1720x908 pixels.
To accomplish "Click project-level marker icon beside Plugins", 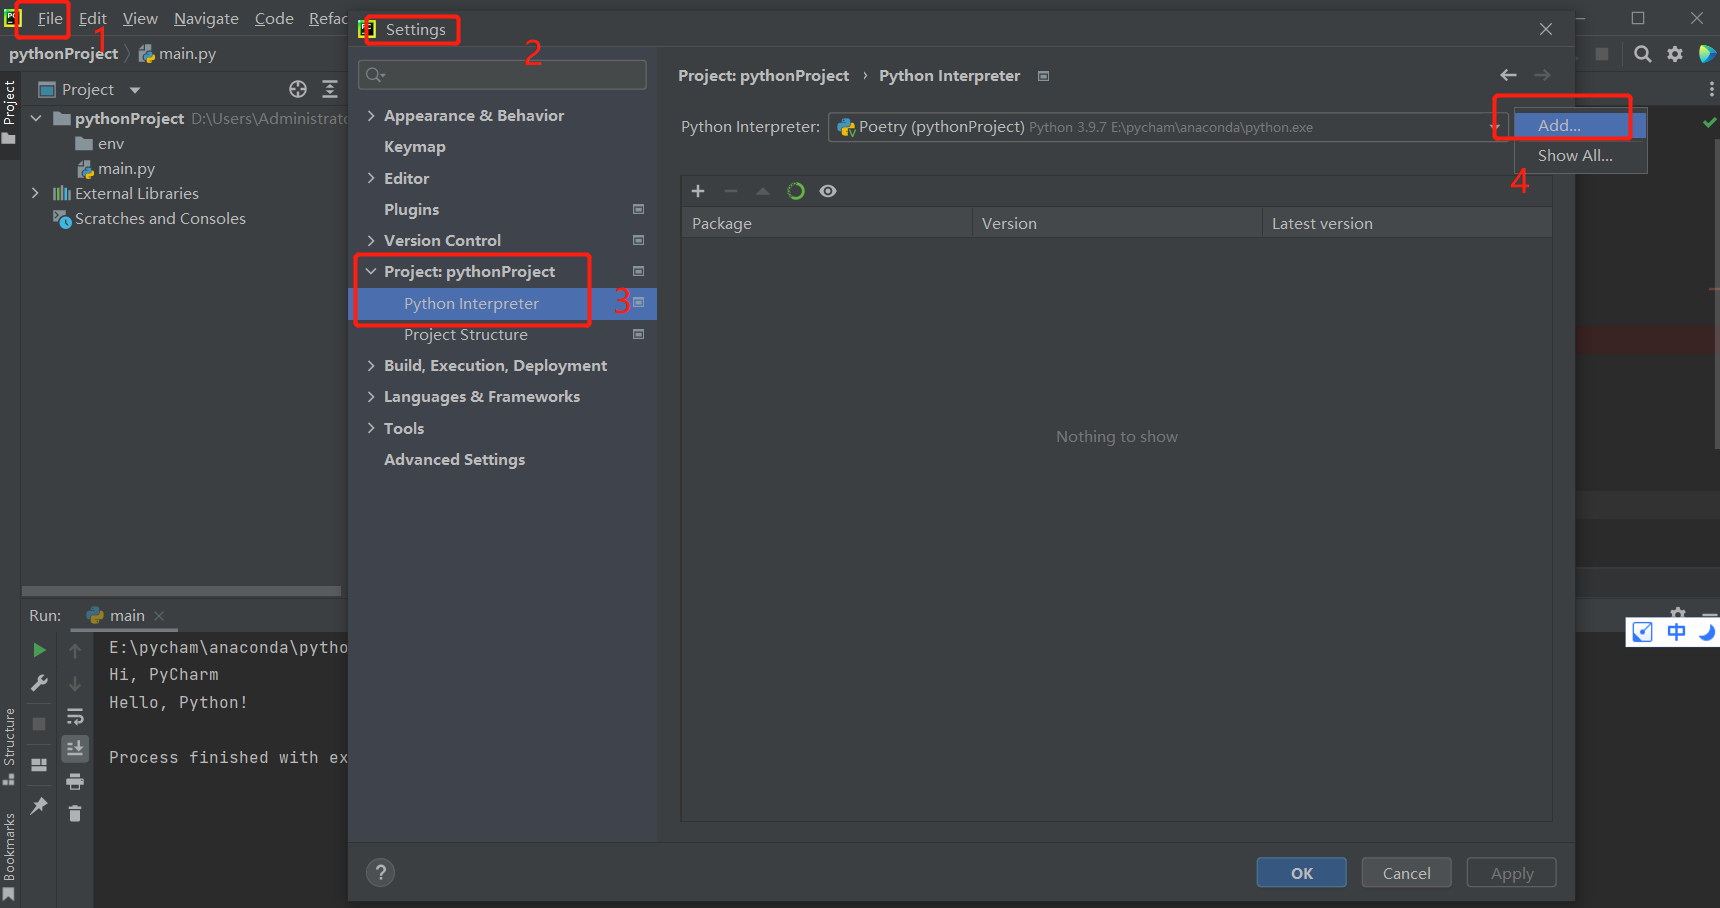I will (x=638, y=209).
